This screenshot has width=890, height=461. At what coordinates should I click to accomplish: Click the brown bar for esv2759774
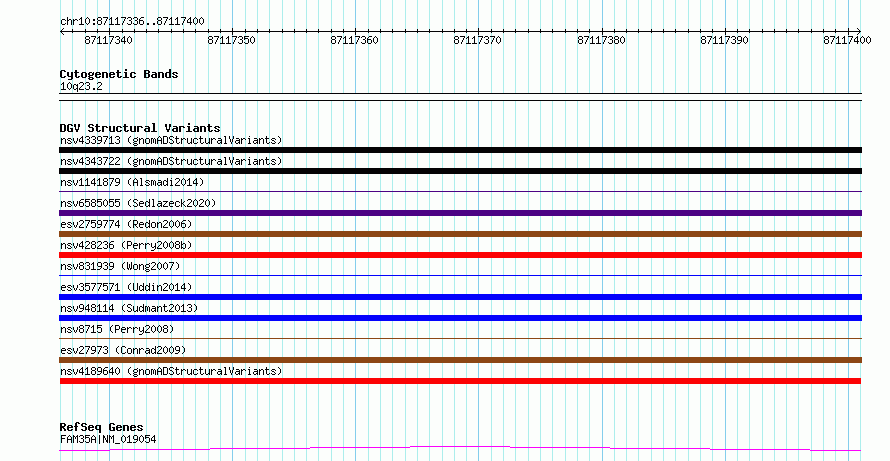click(x=460, y=234)
